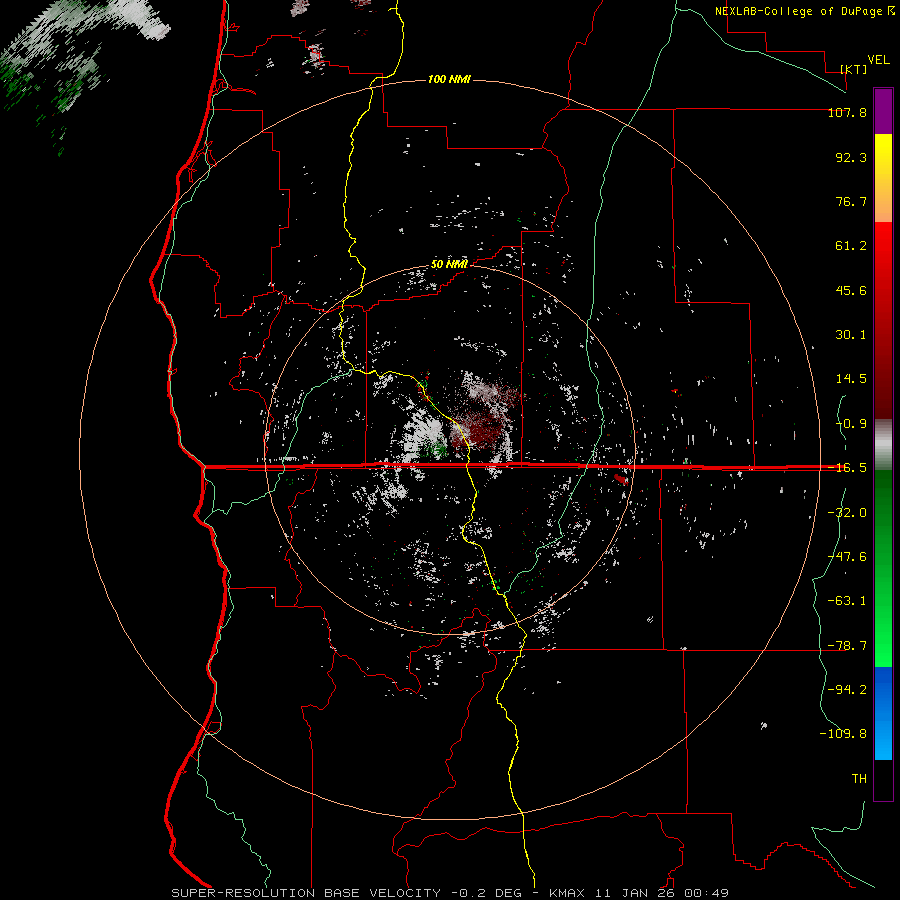
Task: Select the -94.2 velocity scale value
Action: click(x=847, y=689)
